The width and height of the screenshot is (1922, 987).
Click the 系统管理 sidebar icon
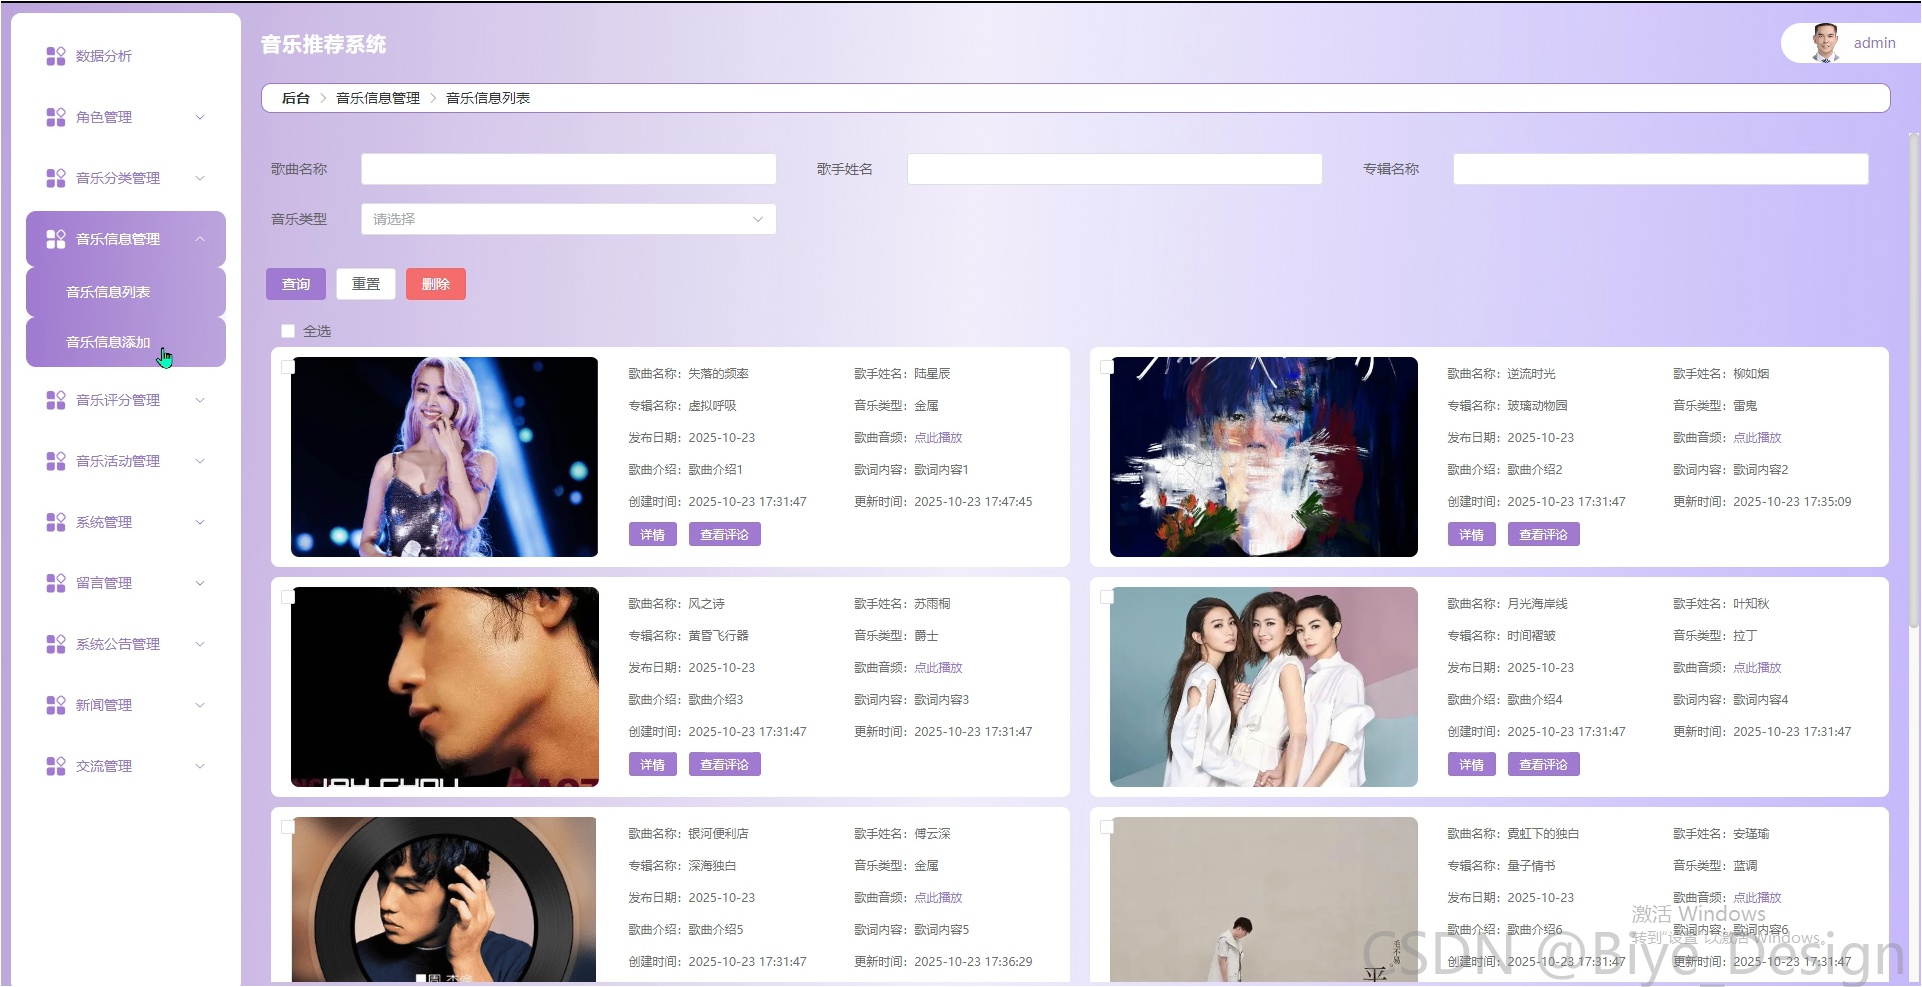[56, 522]
